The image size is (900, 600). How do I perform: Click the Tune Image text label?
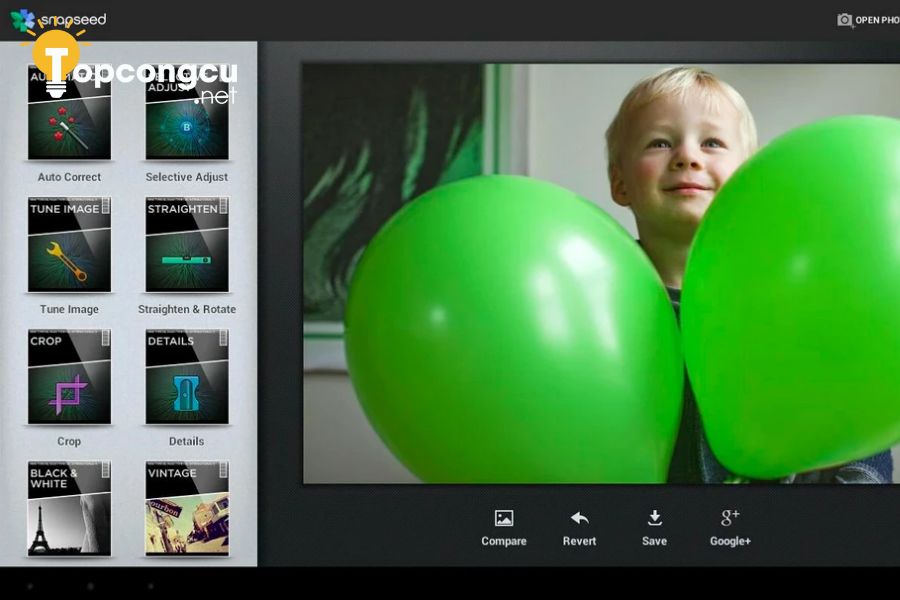pos(69,309)
